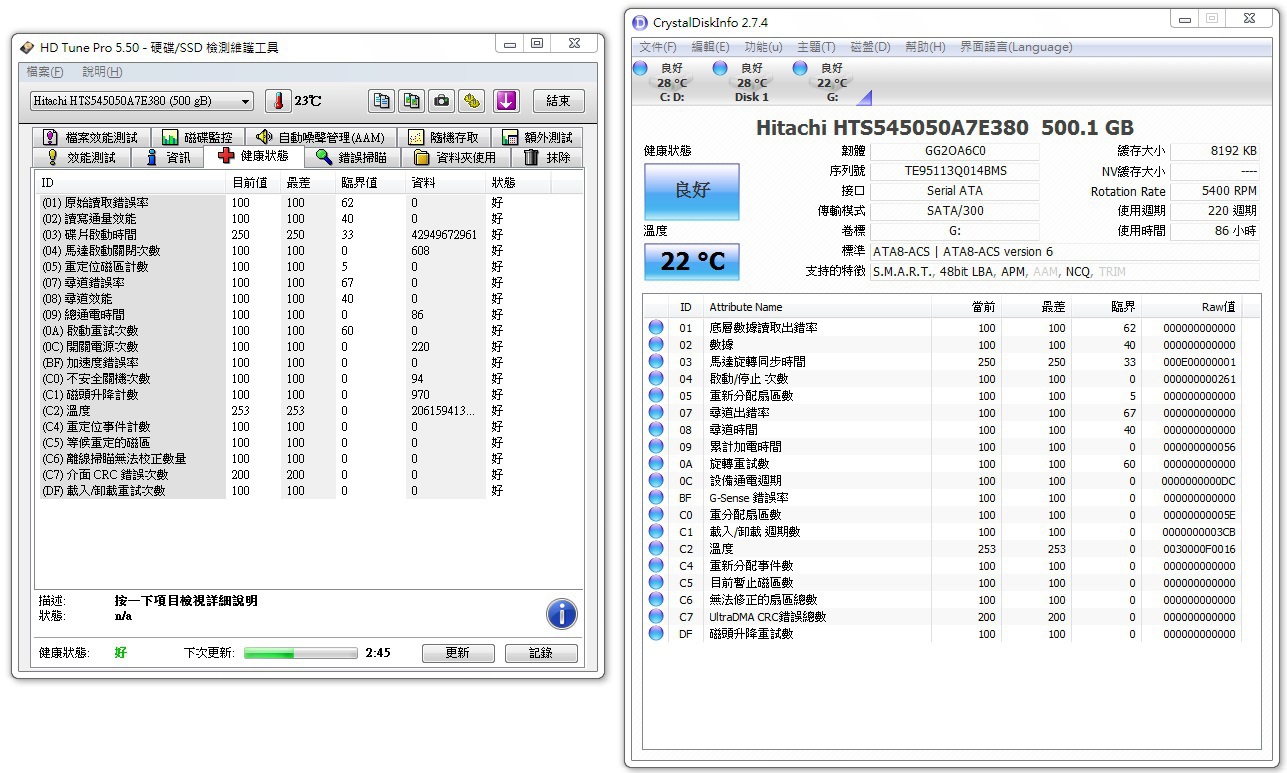
Task: Click the 5400 RPM rotation rate field
Action: pyautogui.click(x=1214, y=191)
